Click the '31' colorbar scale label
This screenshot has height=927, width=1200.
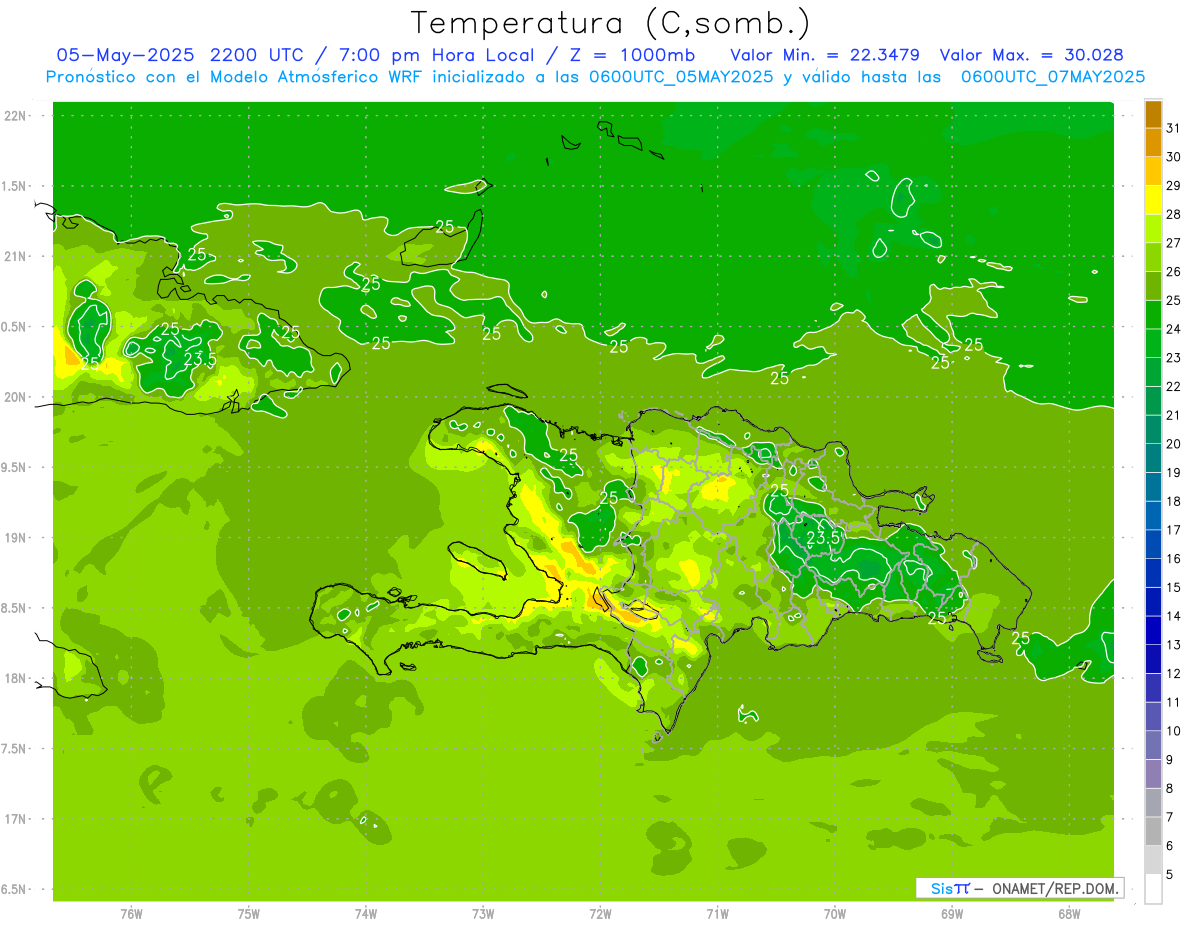point(1174,128)
